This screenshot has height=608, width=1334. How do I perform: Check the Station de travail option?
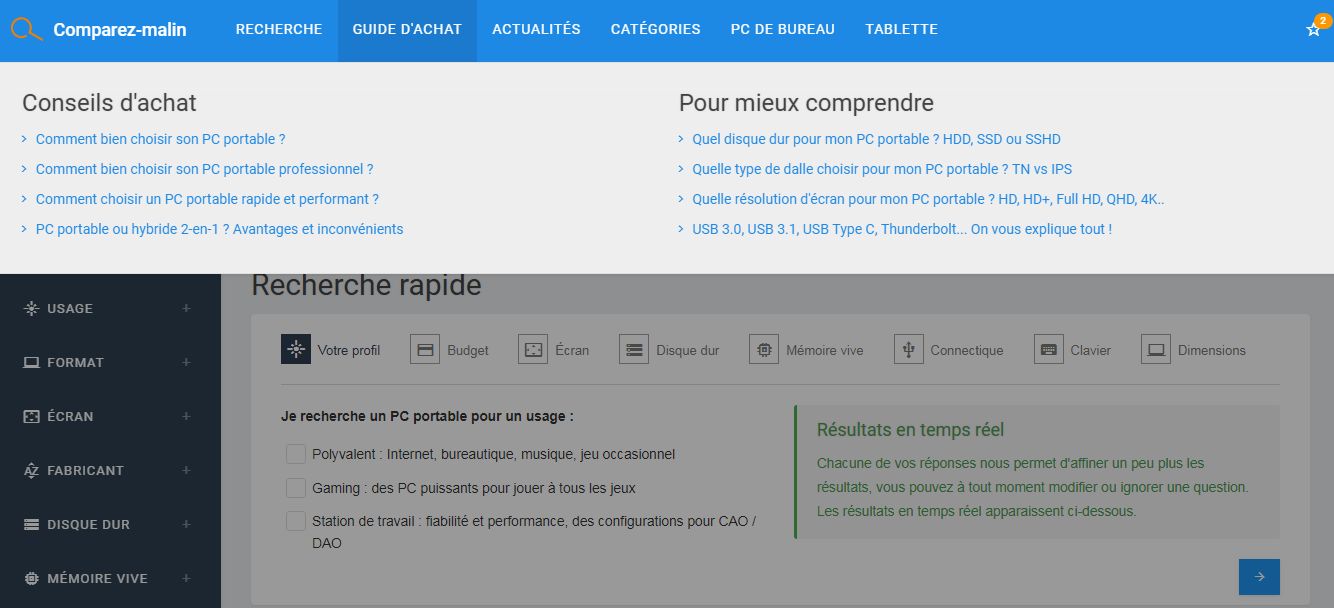tap(295, 521)
